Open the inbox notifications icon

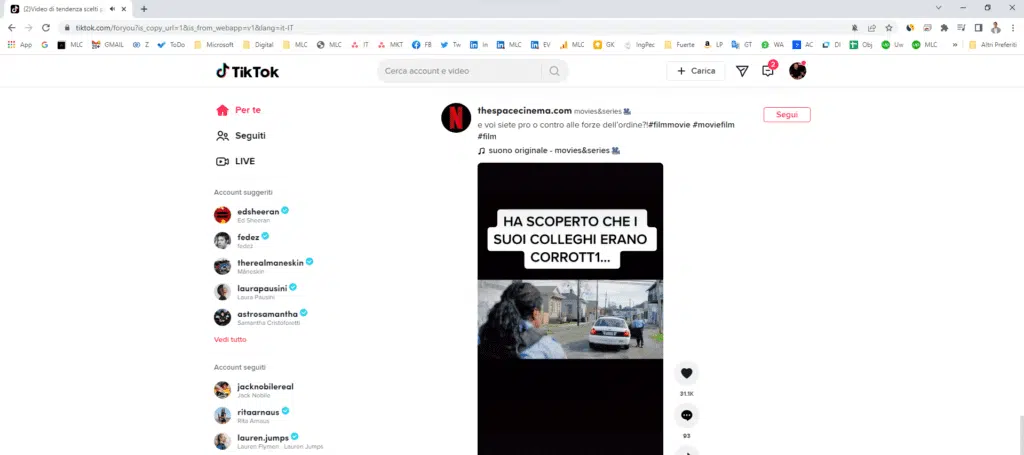[767, 71]
